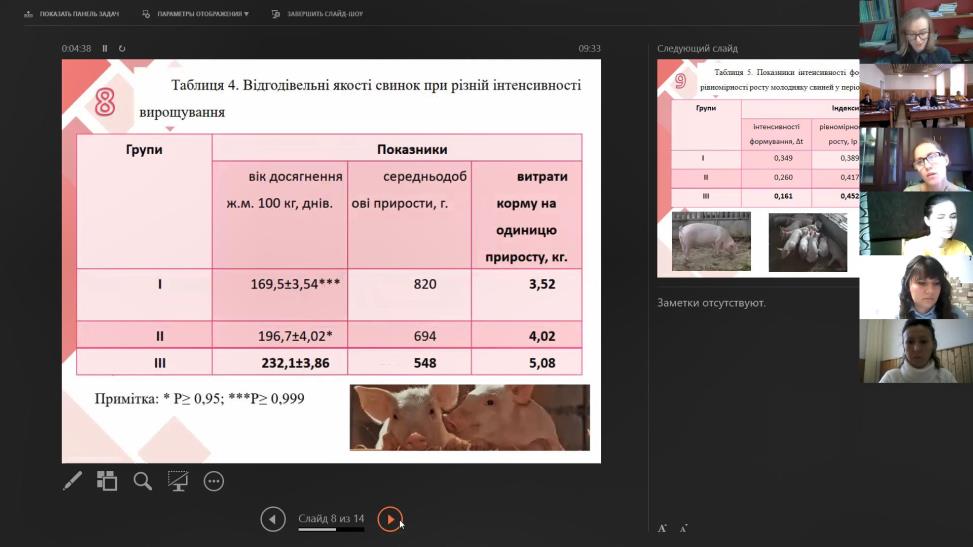The image size is (973, 547).
Task: Select the top participant's video tile
Action: tap(915, 32)
